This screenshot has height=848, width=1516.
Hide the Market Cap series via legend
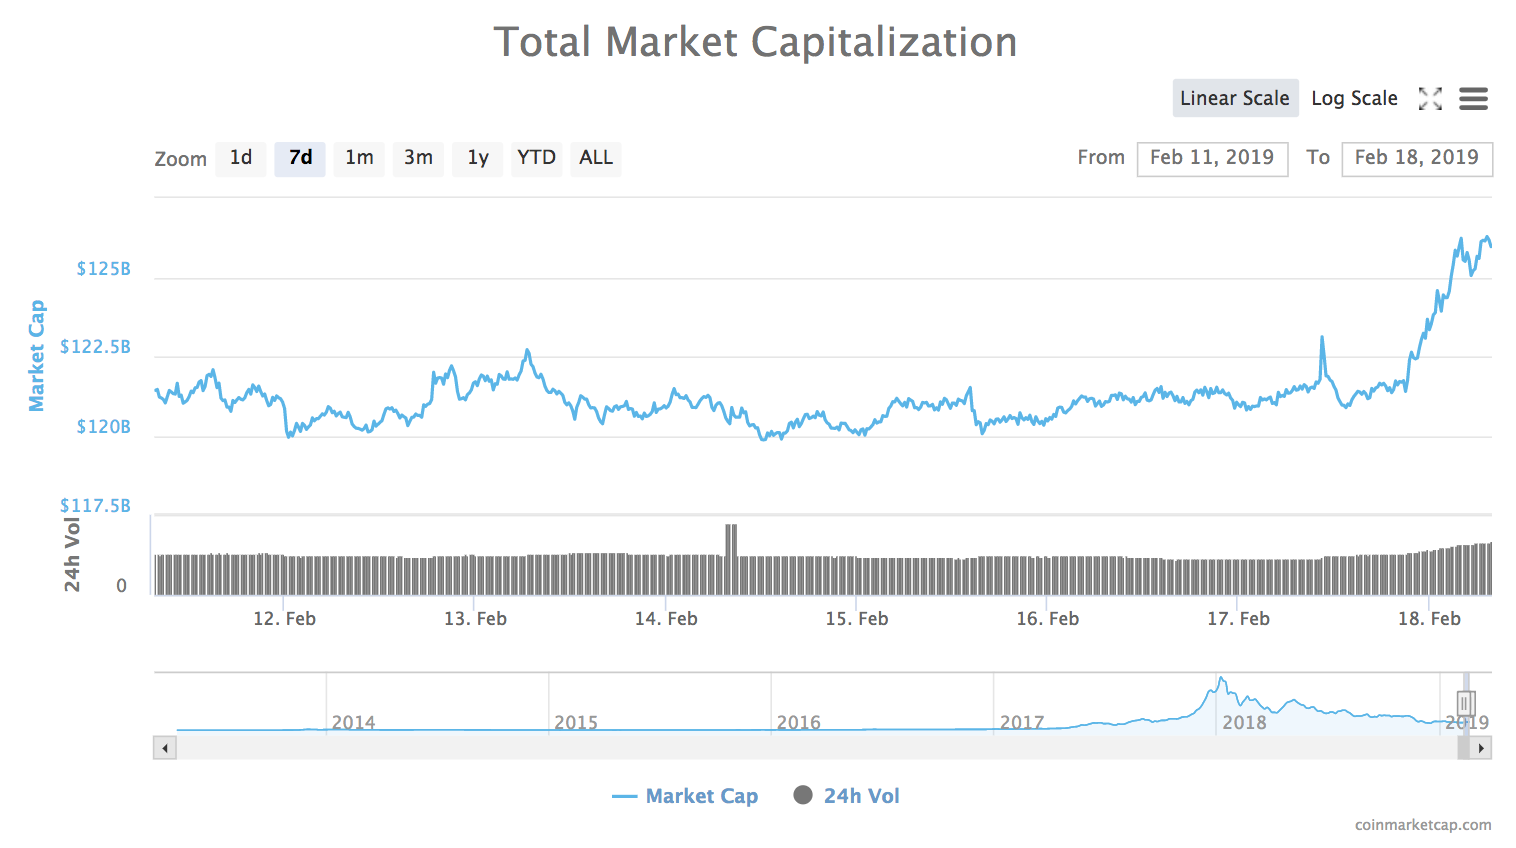pos(701,796)
